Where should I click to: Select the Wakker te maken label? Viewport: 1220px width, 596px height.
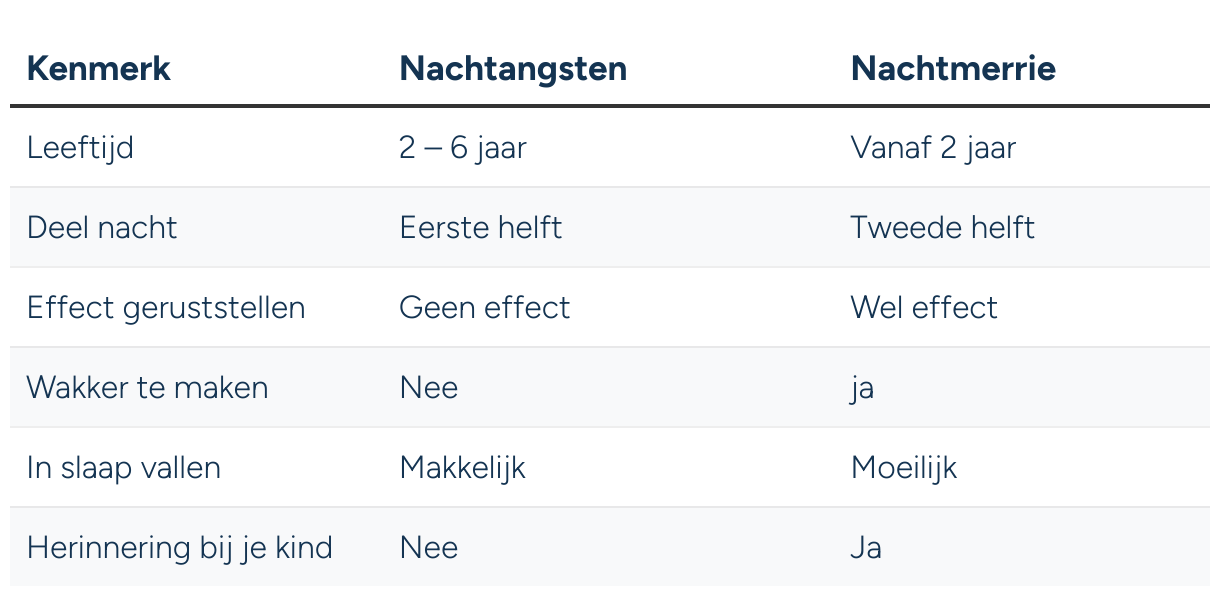coord(148,388)
